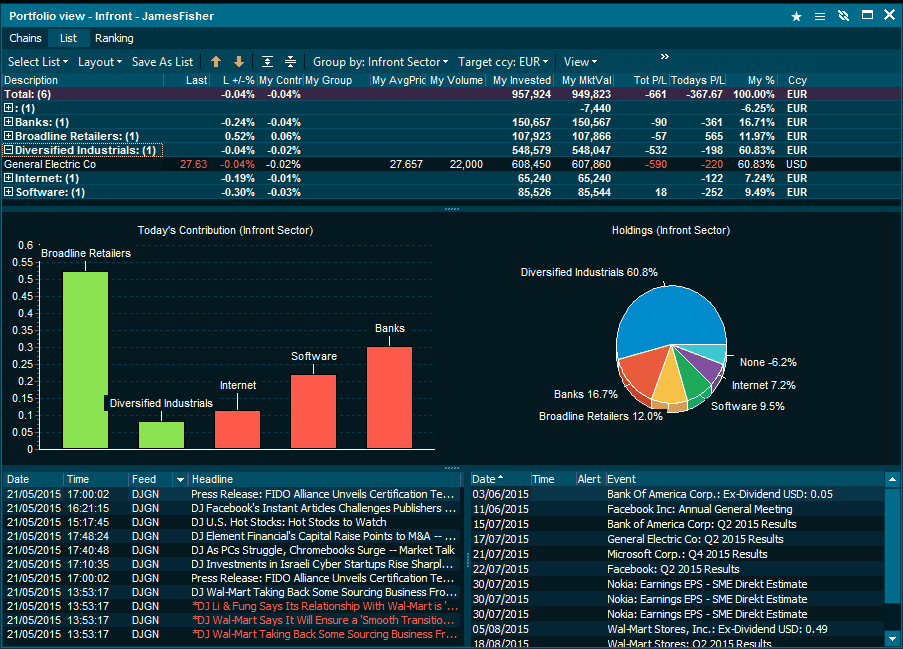Image resolution: width=903 pixels, height=649 pixels.
Task: Sort events by the Alert column header
Action: [589, 480]
